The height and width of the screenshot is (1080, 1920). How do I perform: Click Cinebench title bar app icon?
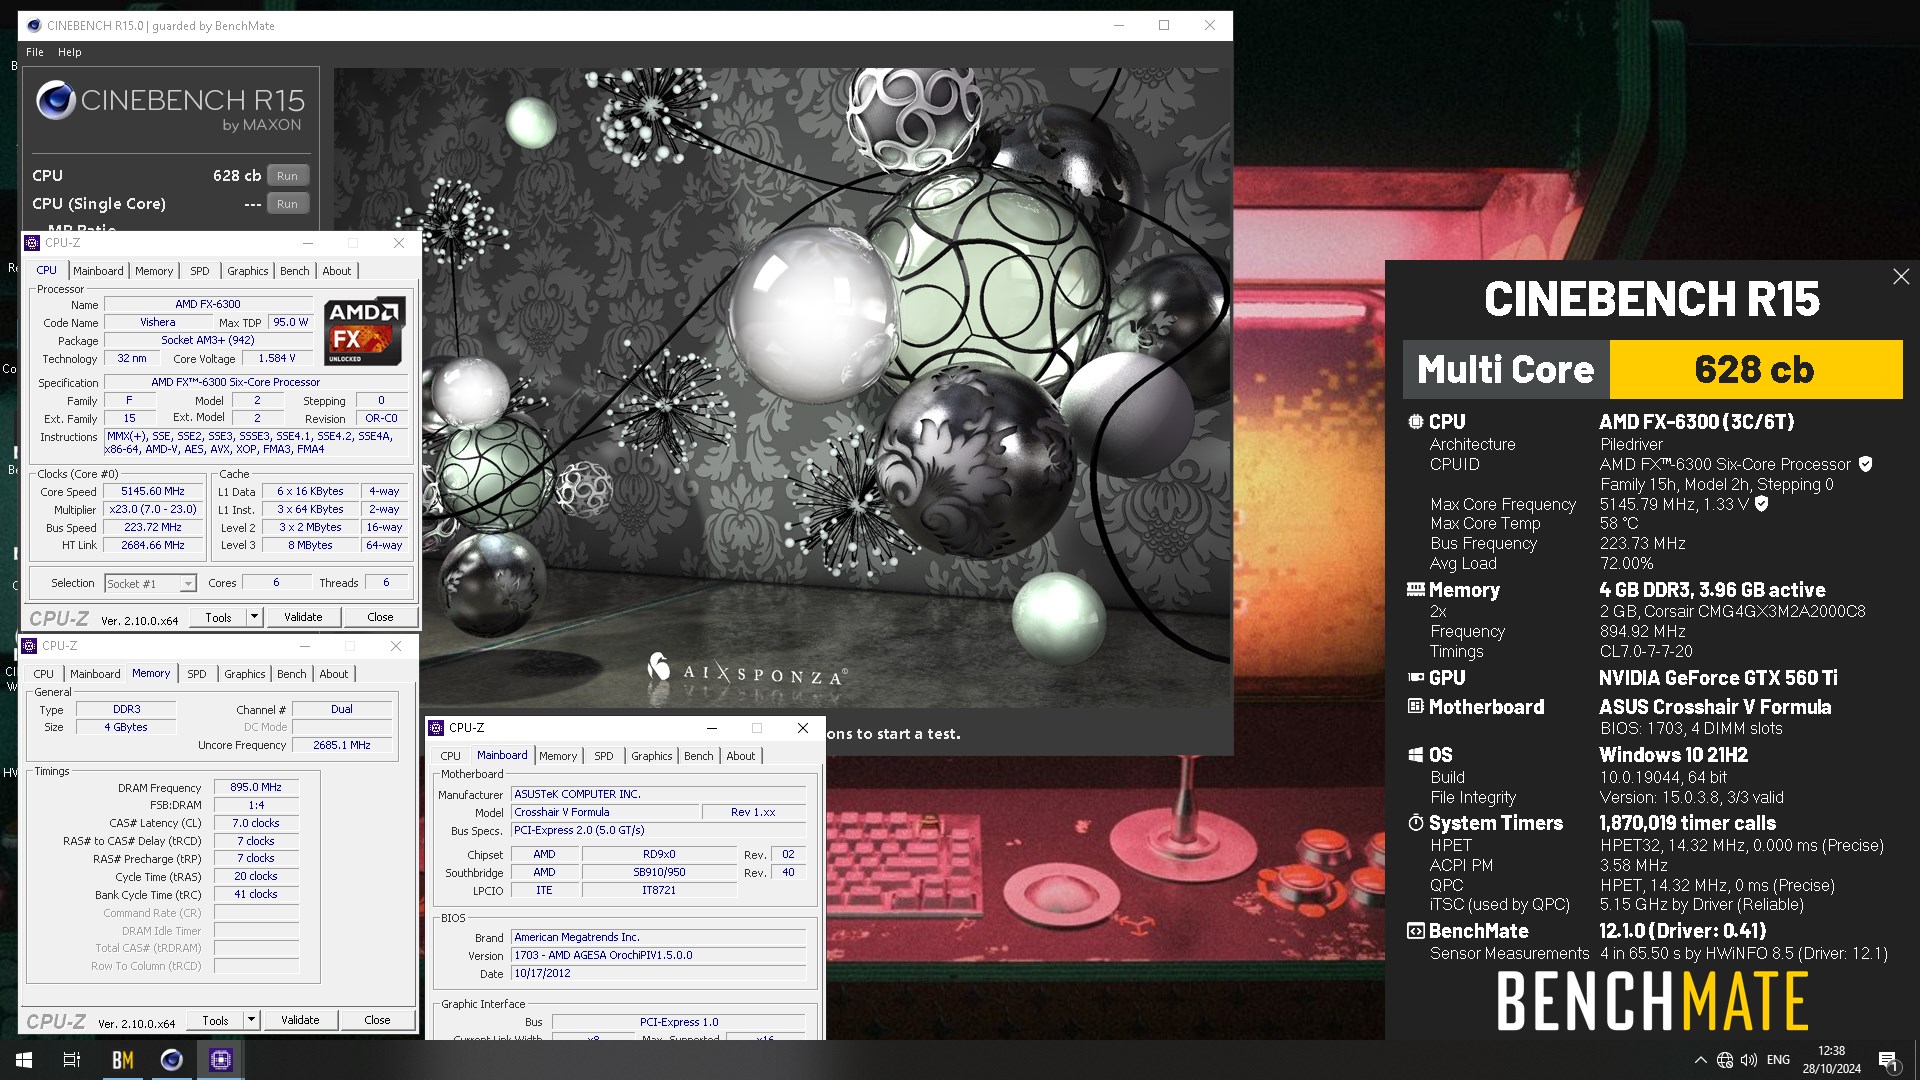tap(33, 26)
